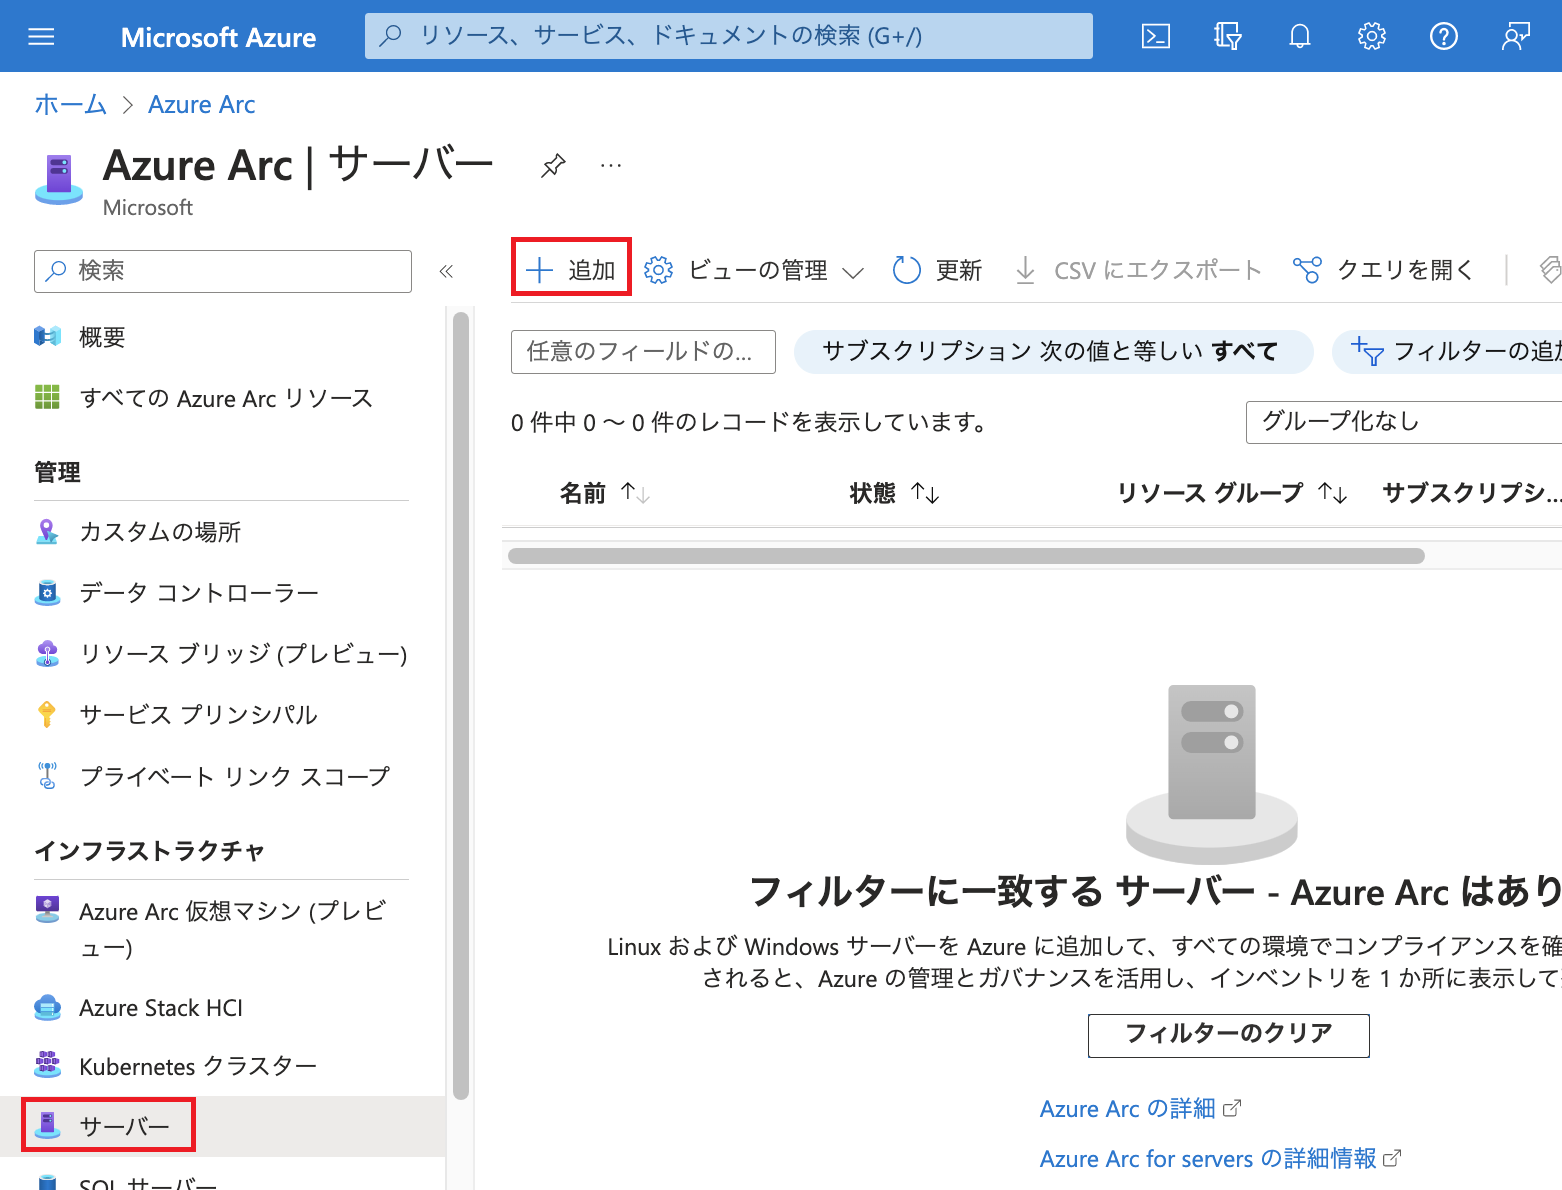Screen dimensions: 1562x1190
Task: Click the サーバー menu icon in the sidebar
Action: click(x=47, y=1125)
